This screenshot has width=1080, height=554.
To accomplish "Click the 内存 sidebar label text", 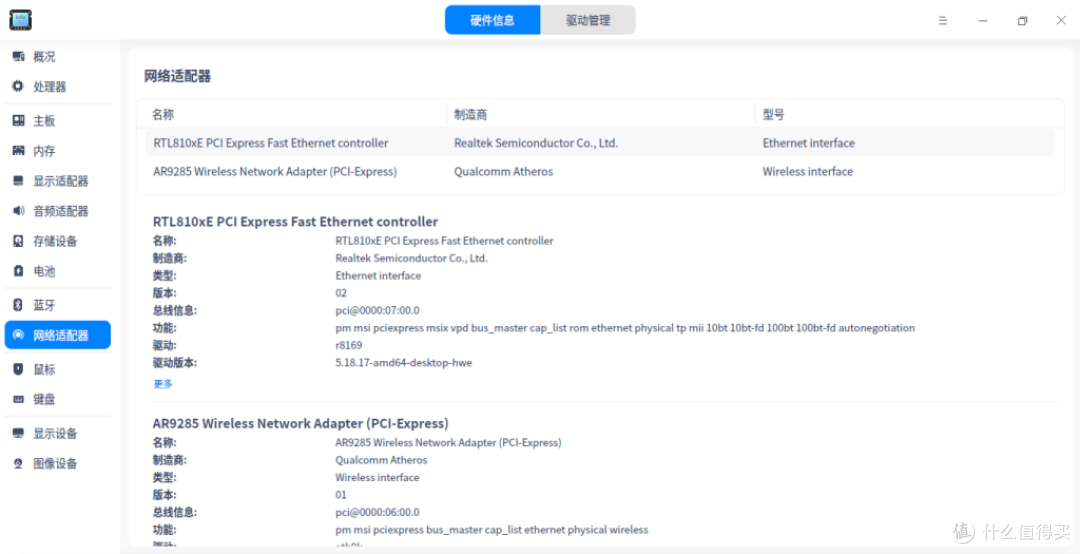I will click(44, 151).
